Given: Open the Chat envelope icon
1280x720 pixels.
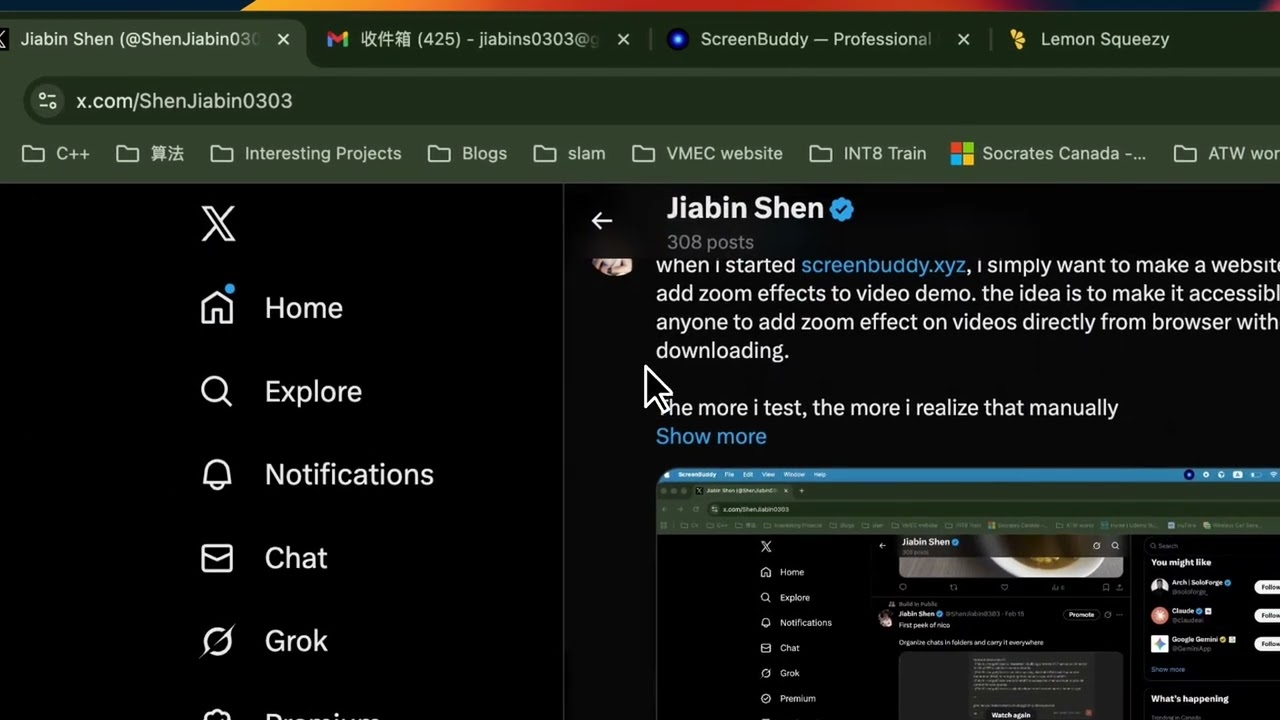Looking at the screenshot, I should point(217,558).
